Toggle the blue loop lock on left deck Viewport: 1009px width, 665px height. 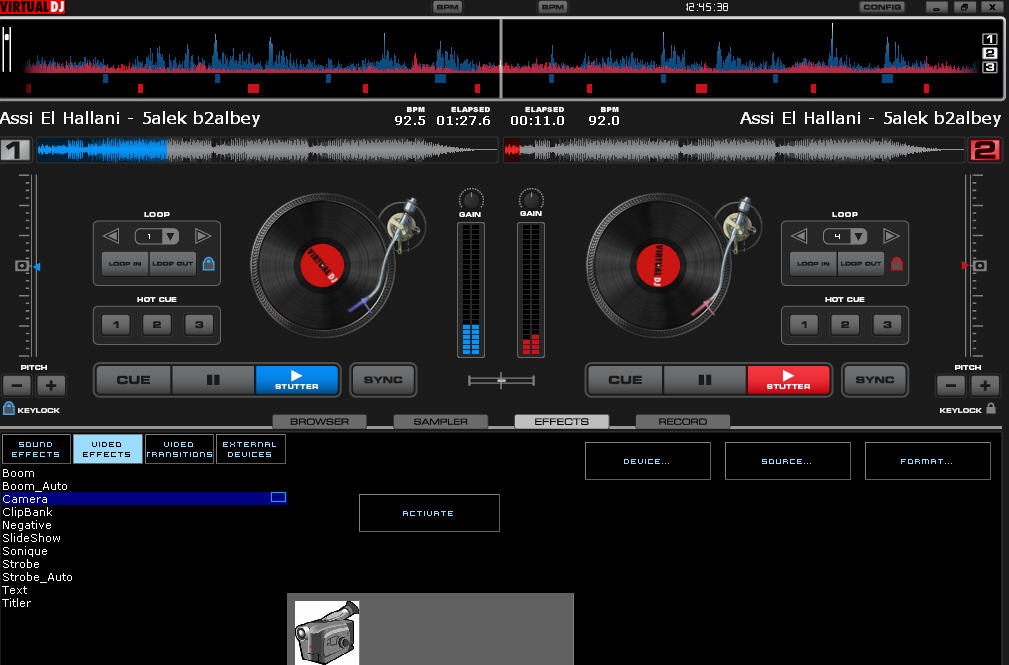[208, 263]
